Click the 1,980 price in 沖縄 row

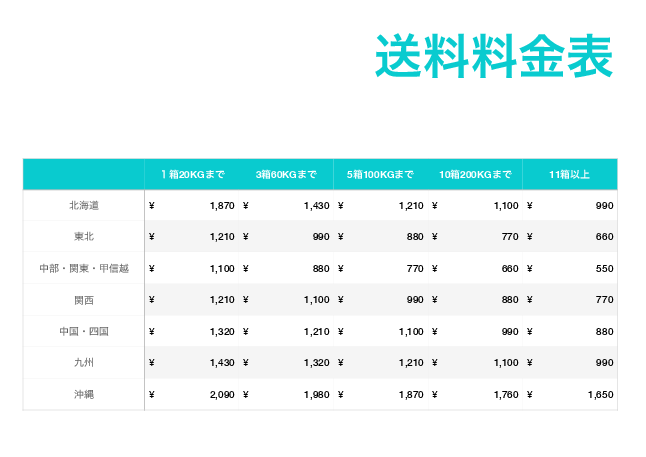click(316, 395)
